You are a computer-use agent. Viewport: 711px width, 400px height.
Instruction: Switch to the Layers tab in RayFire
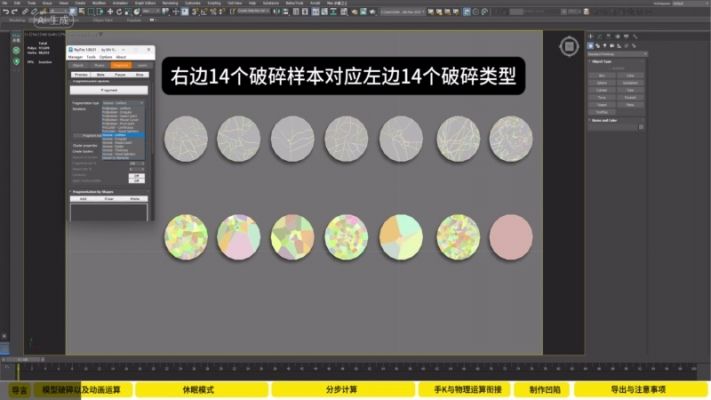coord(142,65)
